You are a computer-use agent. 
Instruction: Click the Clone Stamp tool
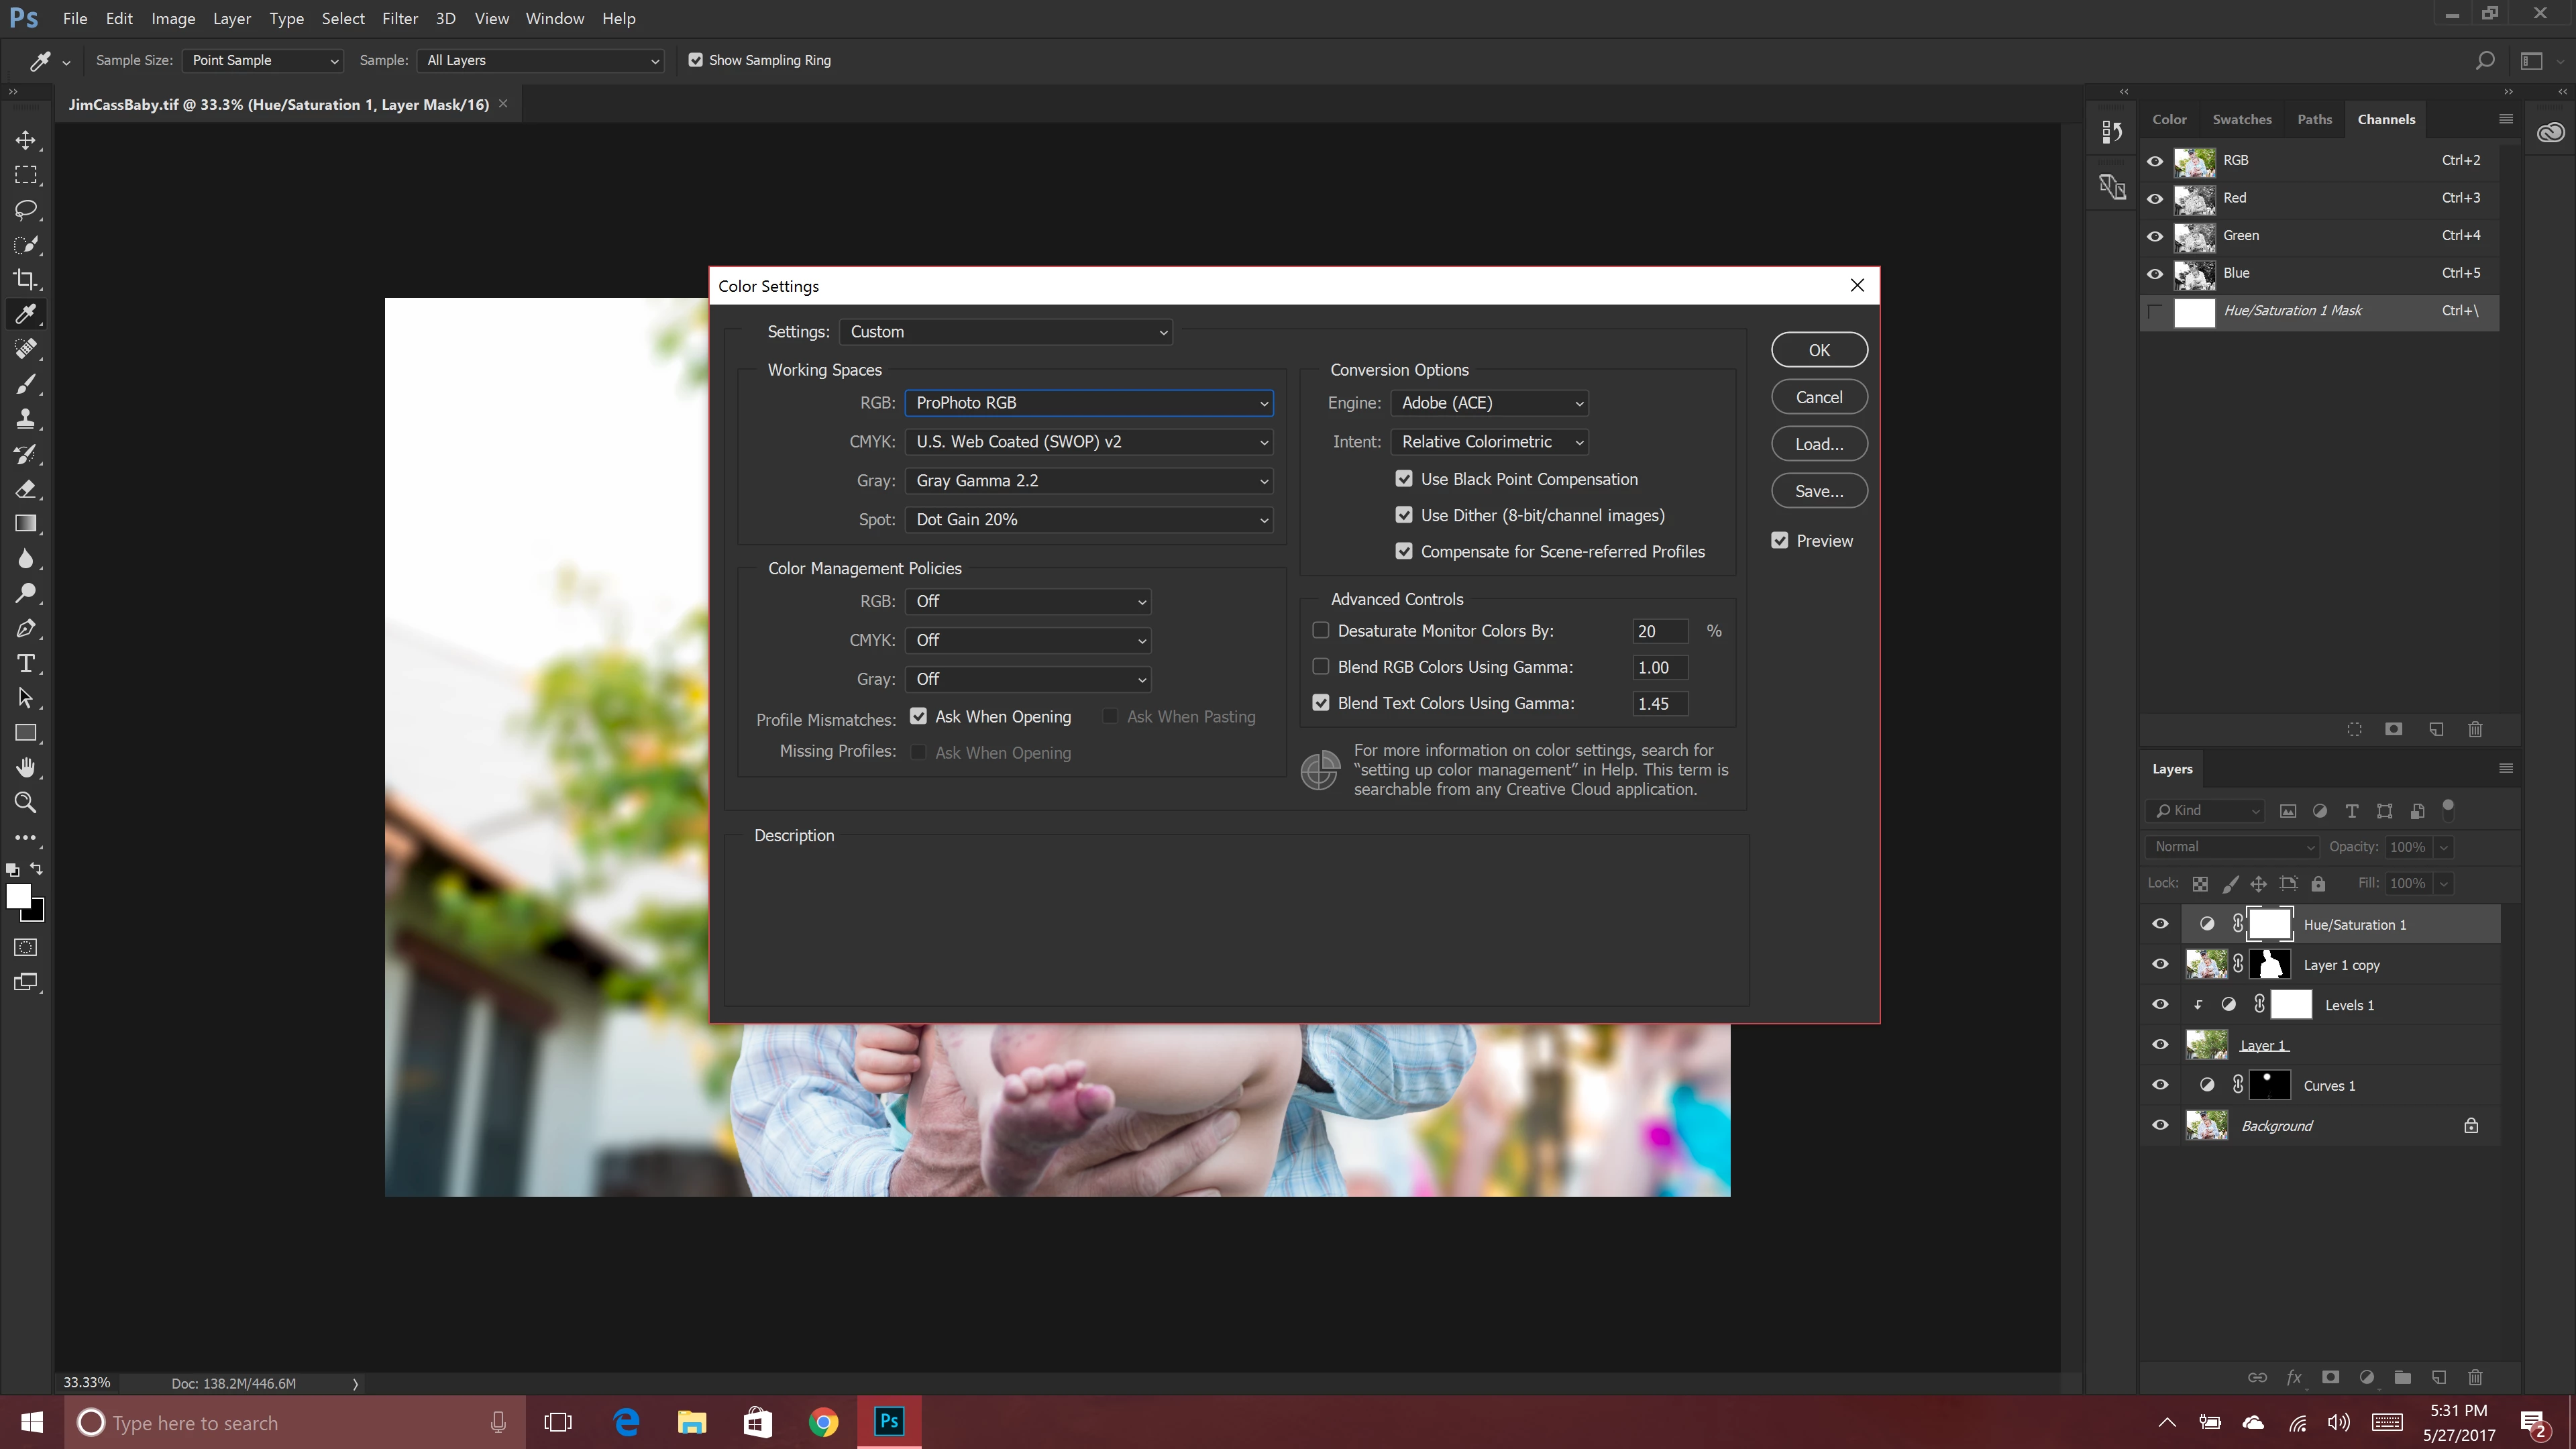click(x=26, y=419)
